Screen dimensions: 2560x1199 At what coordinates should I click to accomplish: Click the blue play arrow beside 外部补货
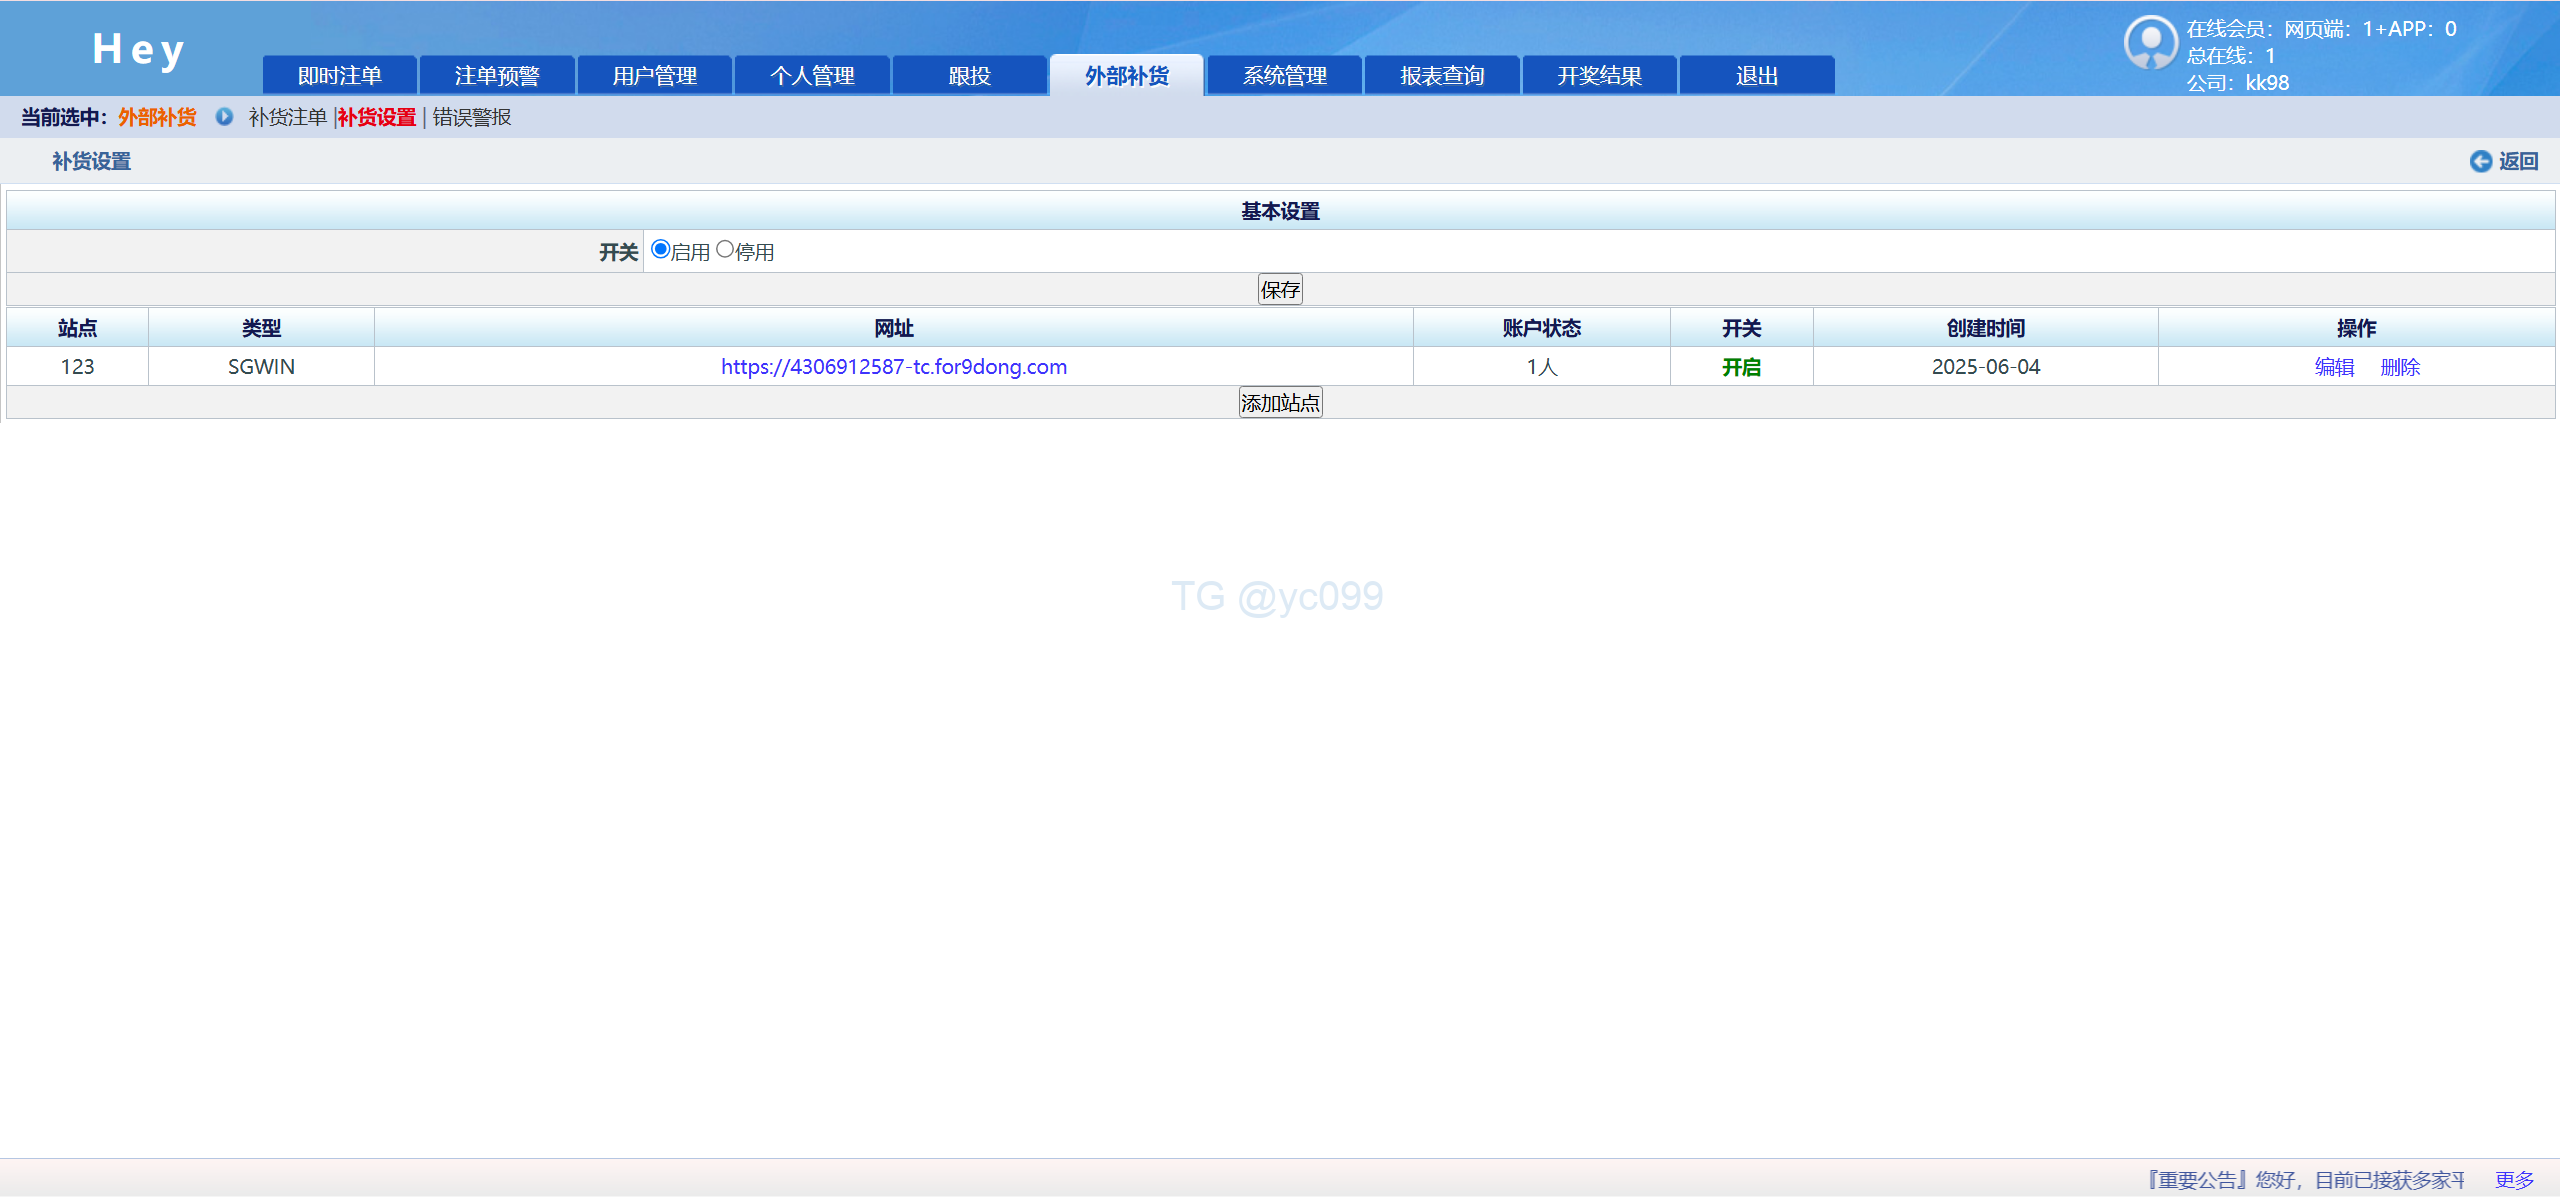(224, 117)
